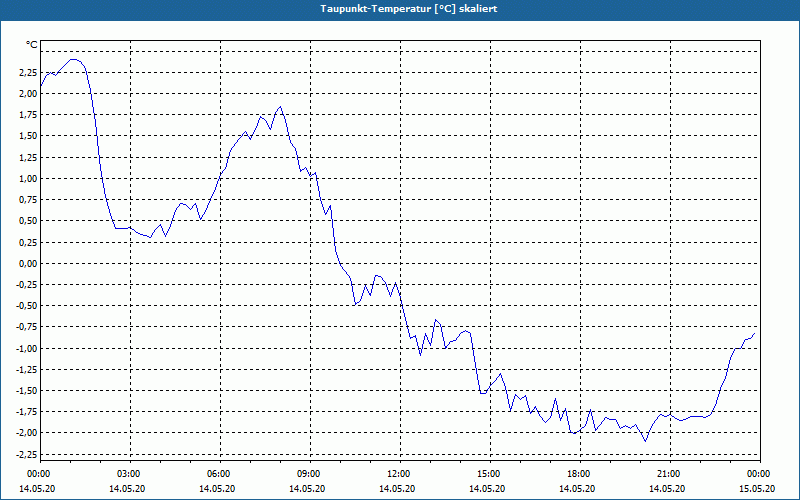Image resolution: width=800 pixels, height=500 pixels.
Task: Click the 00:00 label above date 15.05.20
Action: coord(760,474)
